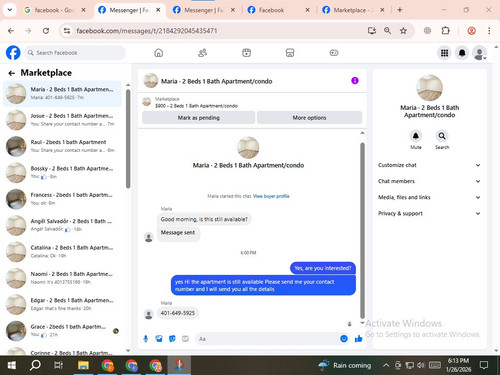Open Rain coming weather widget
This screenshot has height=375, width=500.
(x=344, y=365)
